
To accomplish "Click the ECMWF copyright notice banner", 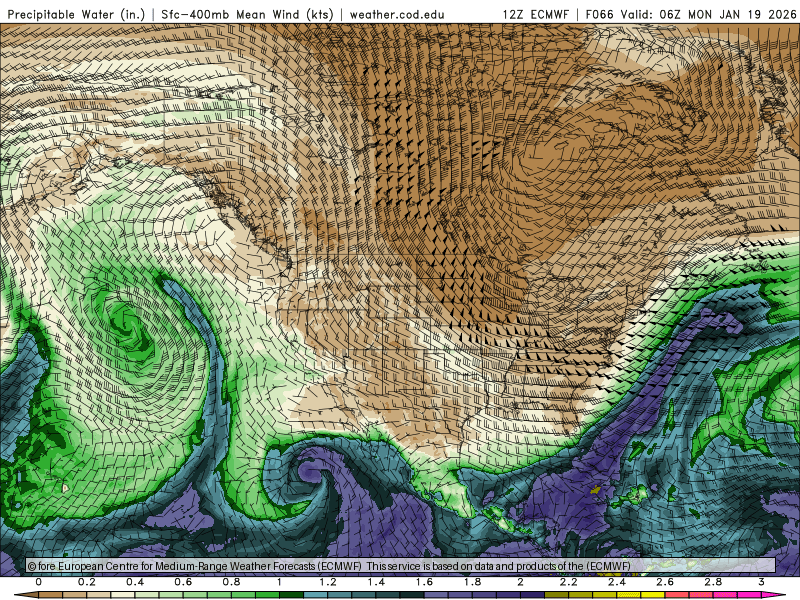I will point(401,566).
